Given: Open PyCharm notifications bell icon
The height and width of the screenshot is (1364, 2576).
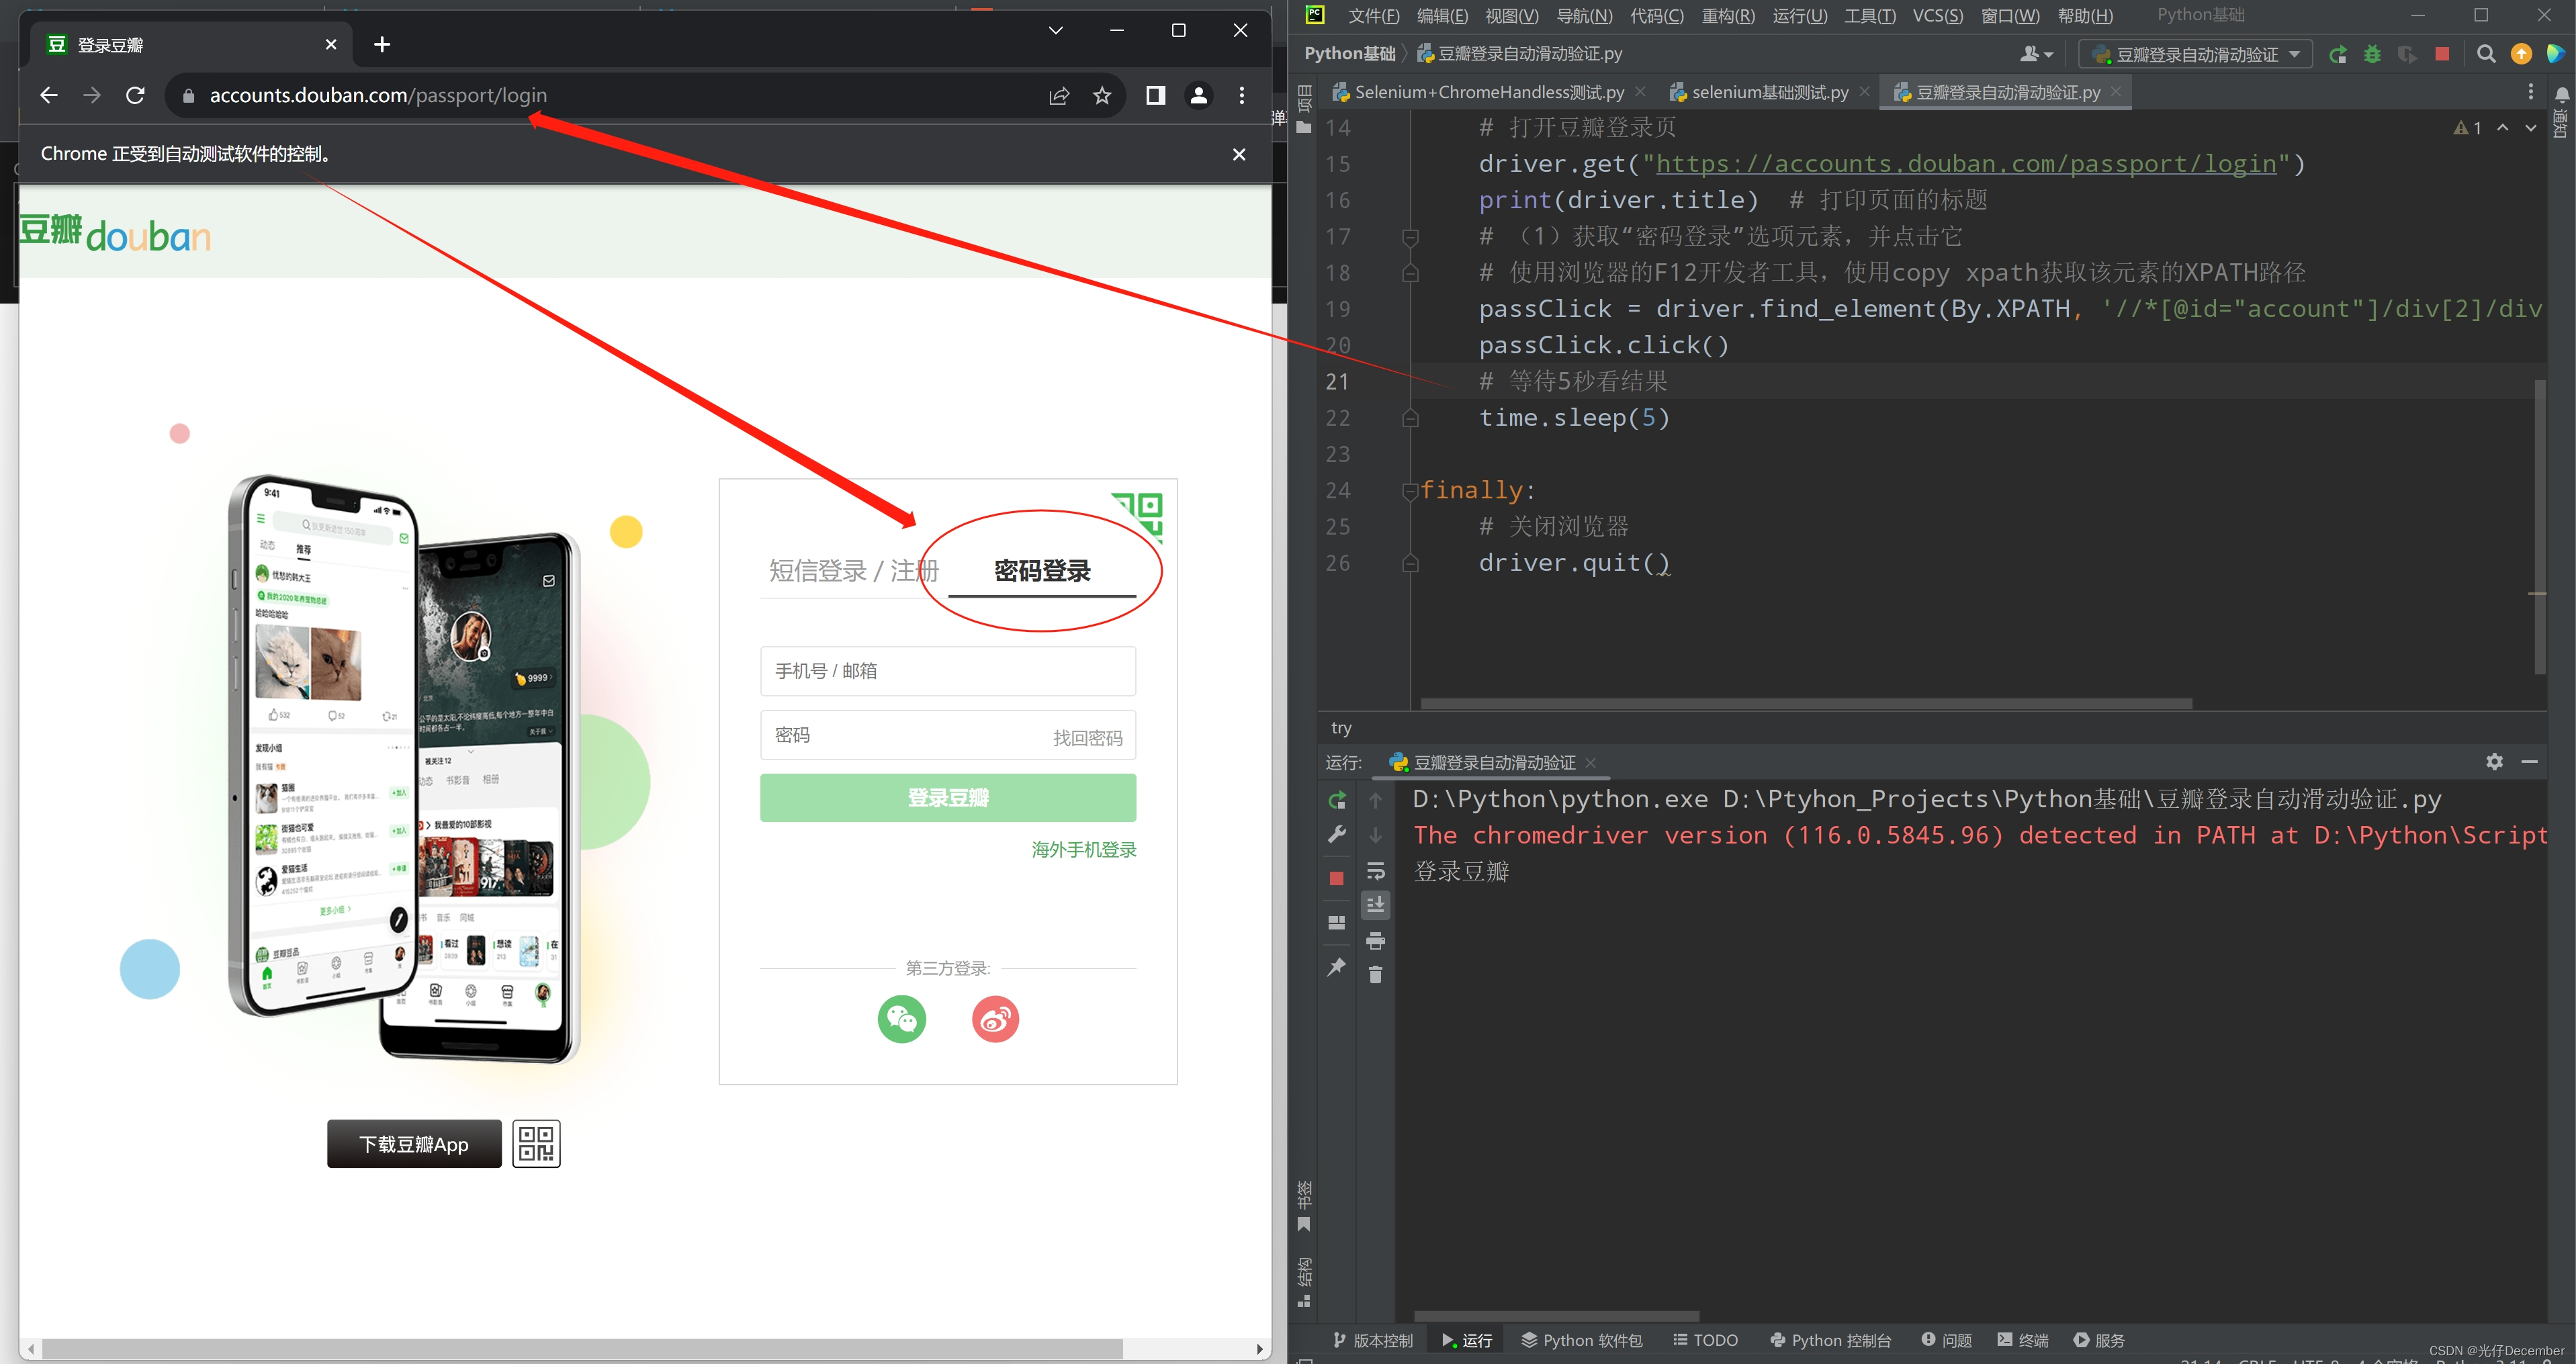Looking at the screenshot, I should pos(2562,95).
